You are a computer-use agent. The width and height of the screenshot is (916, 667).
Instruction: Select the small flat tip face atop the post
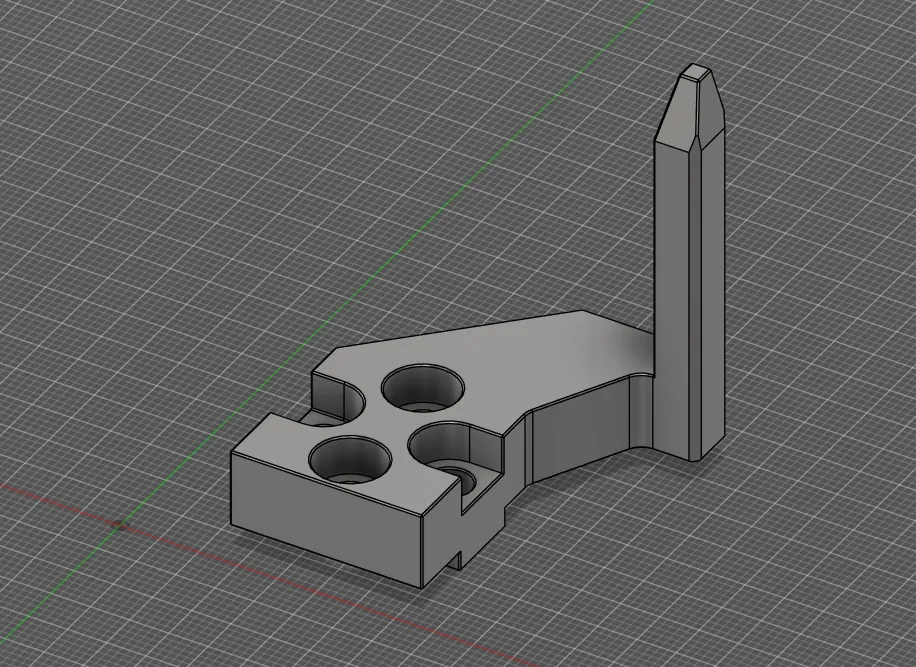695,72
